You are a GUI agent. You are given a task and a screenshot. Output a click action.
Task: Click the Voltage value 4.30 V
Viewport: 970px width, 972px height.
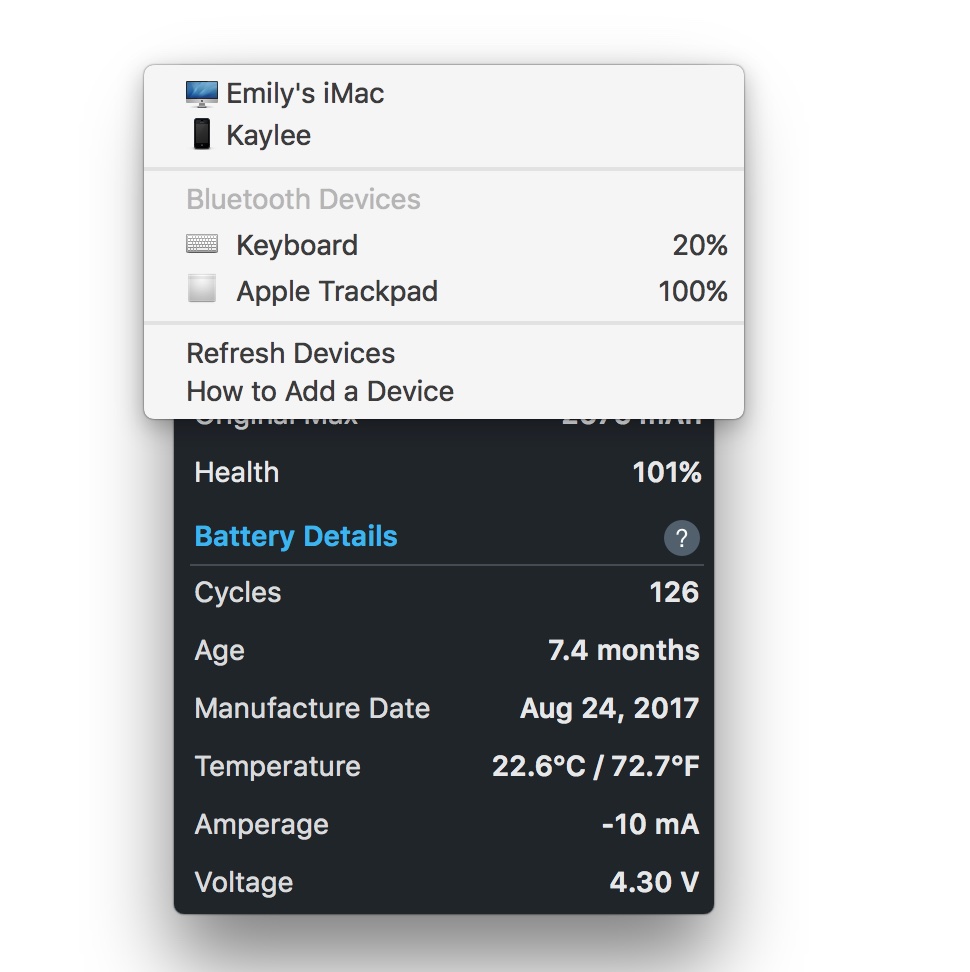653,882
